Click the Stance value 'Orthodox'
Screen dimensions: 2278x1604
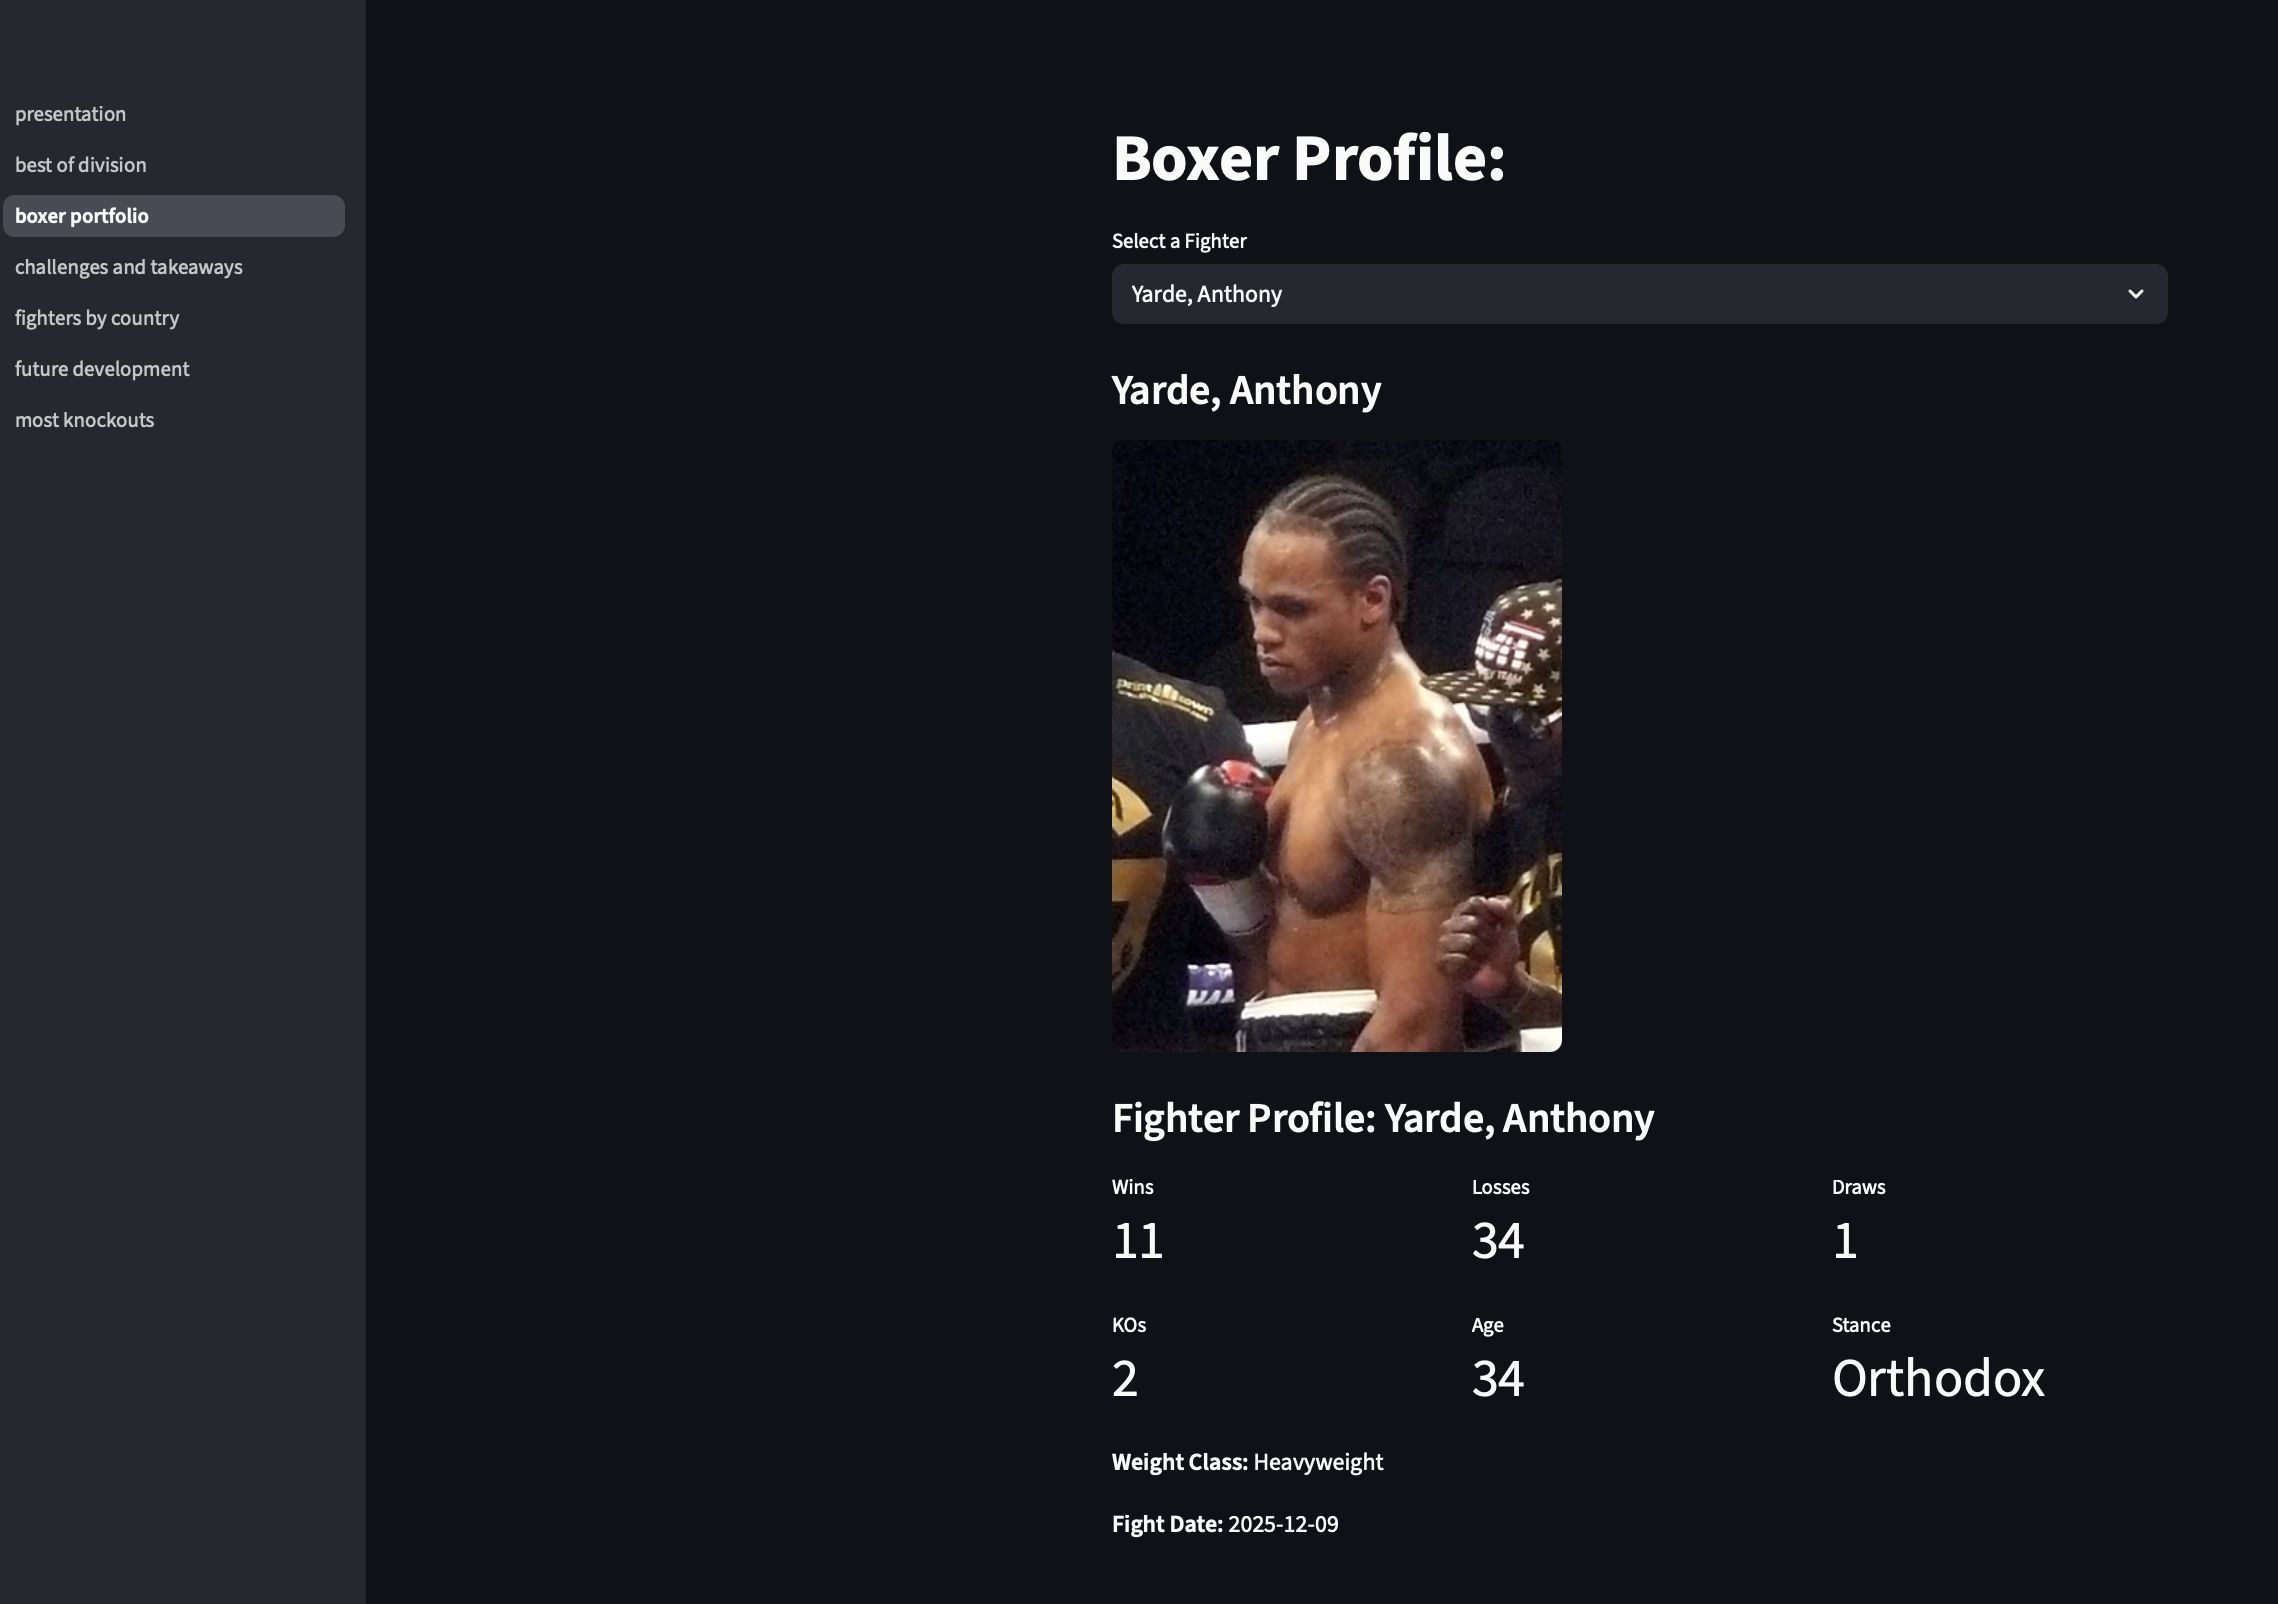click(x=1937, y=1378)
